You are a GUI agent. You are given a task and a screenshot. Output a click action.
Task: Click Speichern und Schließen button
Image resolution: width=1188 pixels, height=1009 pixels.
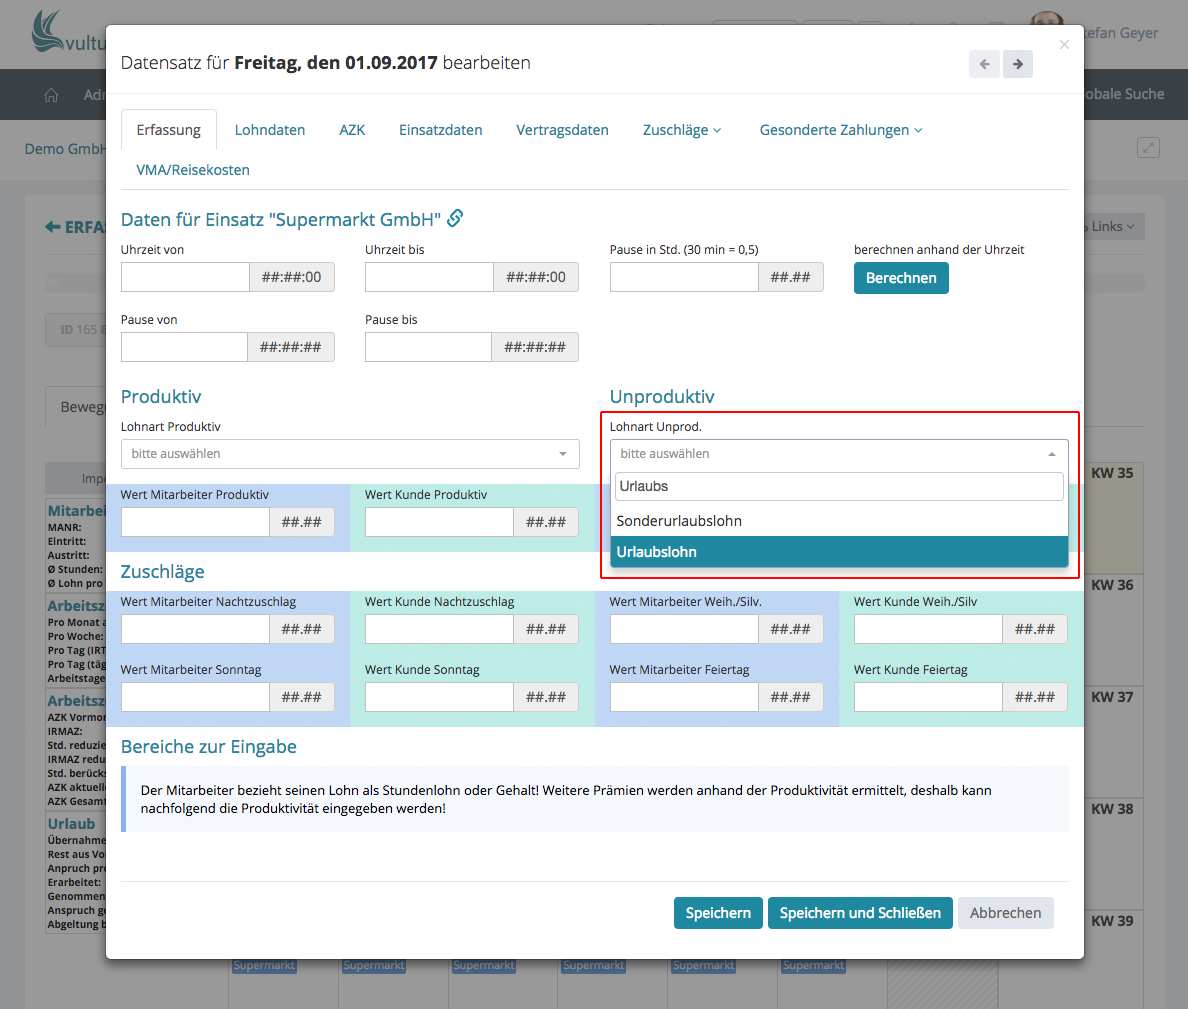860,913
